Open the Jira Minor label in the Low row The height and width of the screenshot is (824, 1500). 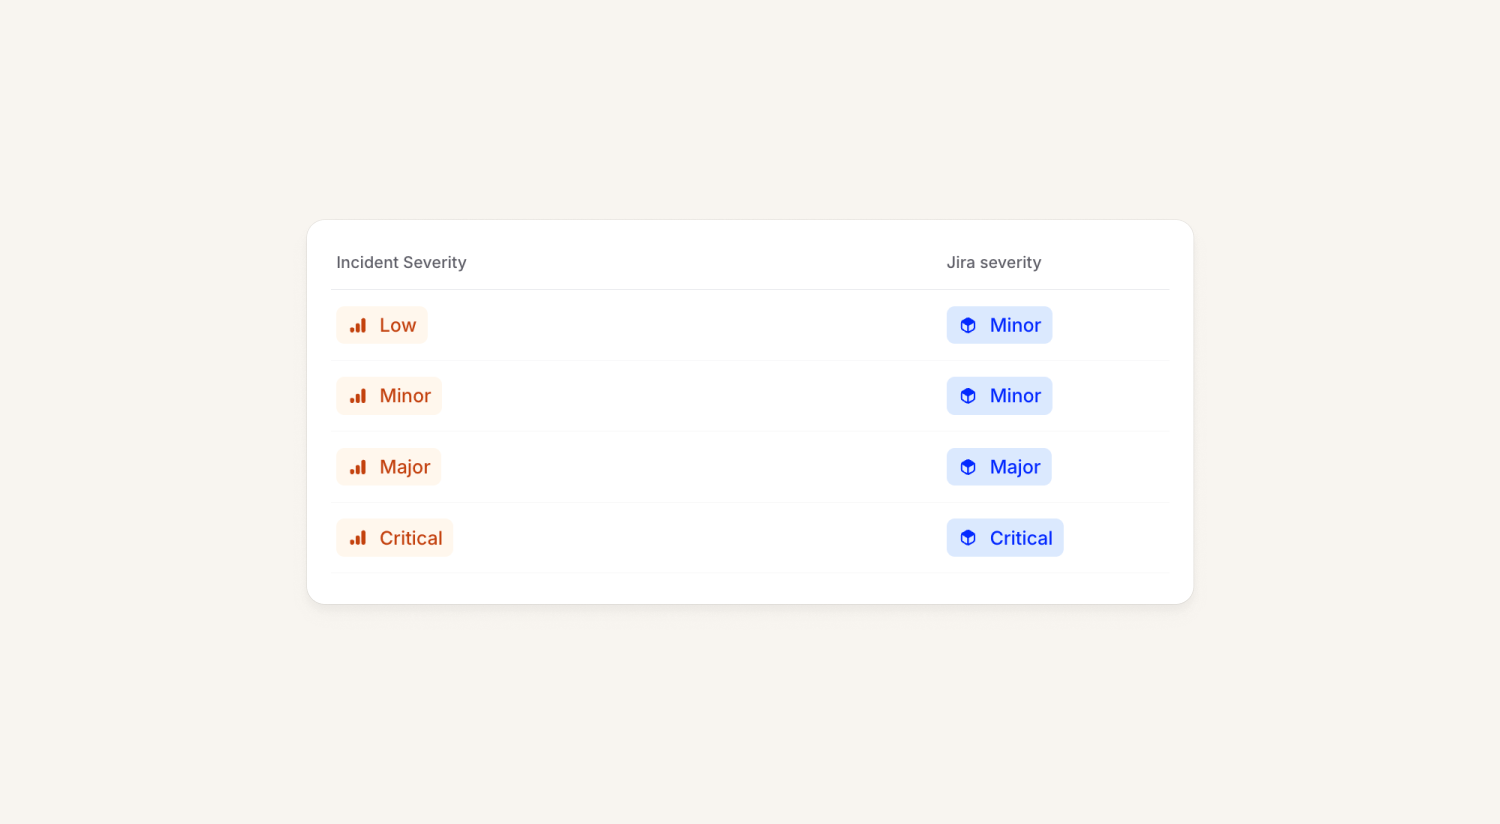tap(1015, 326)
